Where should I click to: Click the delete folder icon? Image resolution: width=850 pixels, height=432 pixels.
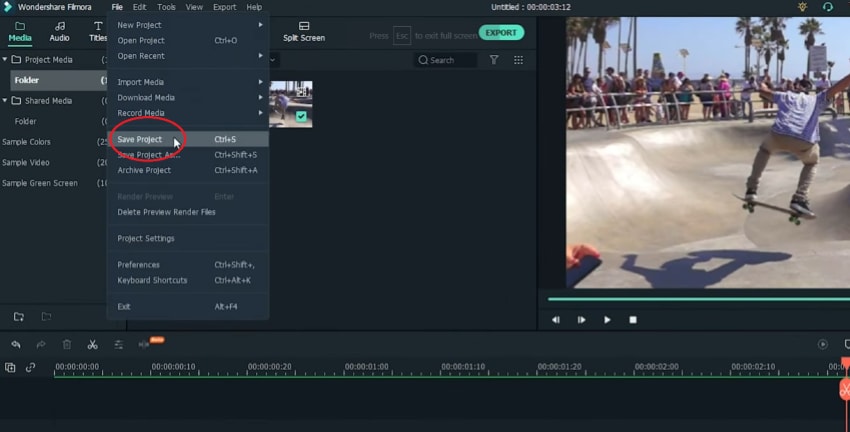pos(47,317)
